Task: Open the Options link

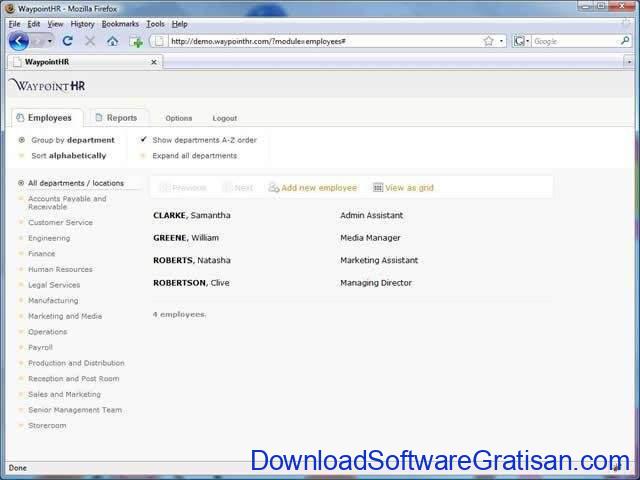Action: point(178,118)
